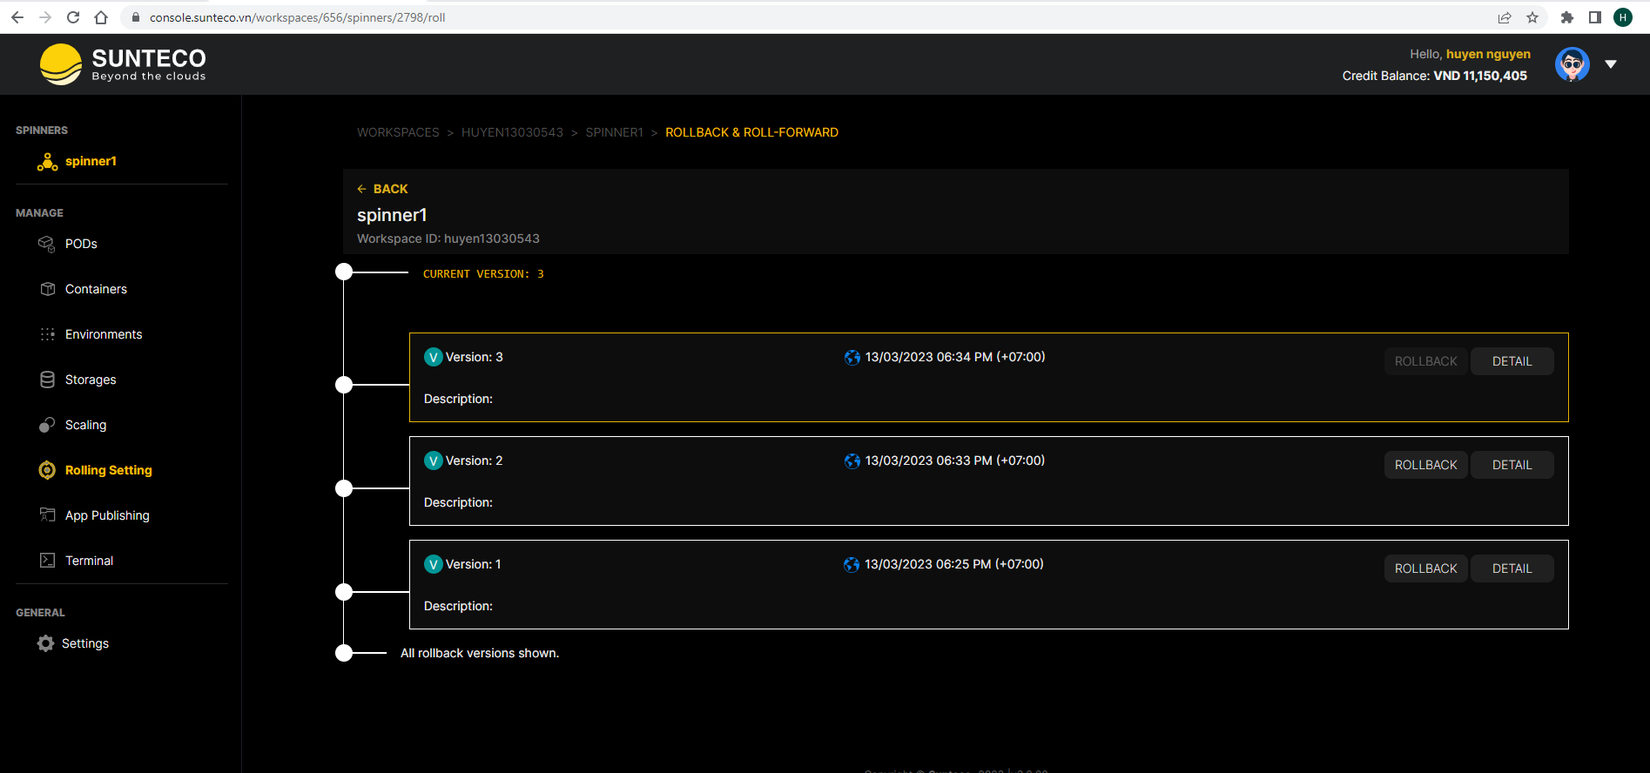This screenshot has height=773, width=1650.
Task: Click the spinner1 icon in sidebar
Action: tap(47, 162)
